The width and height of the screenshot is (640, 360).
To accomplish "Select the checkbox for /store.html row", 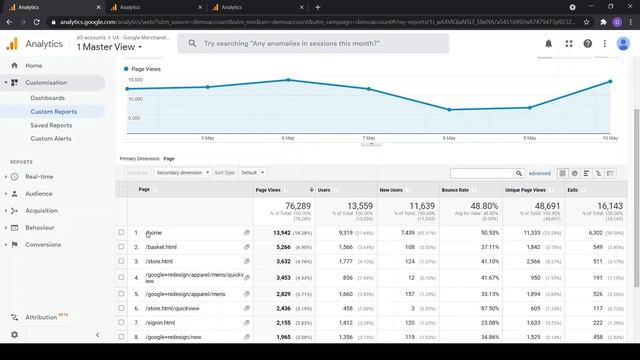I will 121,261.
